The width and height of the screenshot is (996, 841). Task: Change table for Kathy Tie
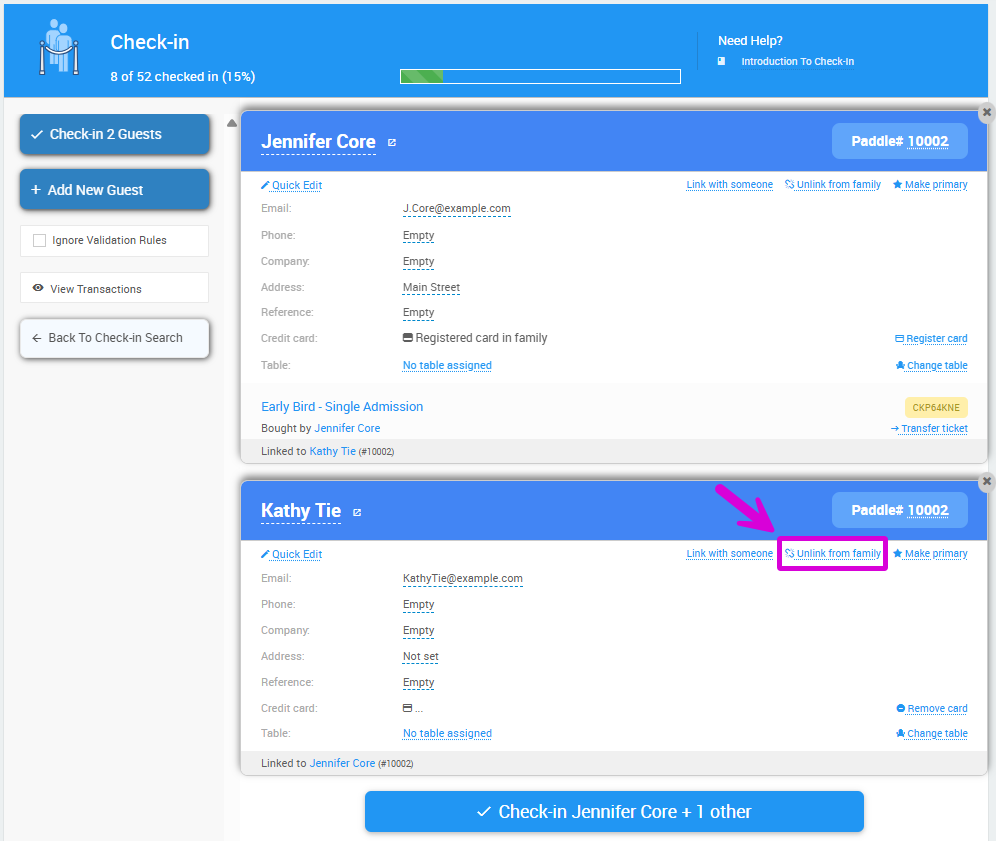click(931, 734)
